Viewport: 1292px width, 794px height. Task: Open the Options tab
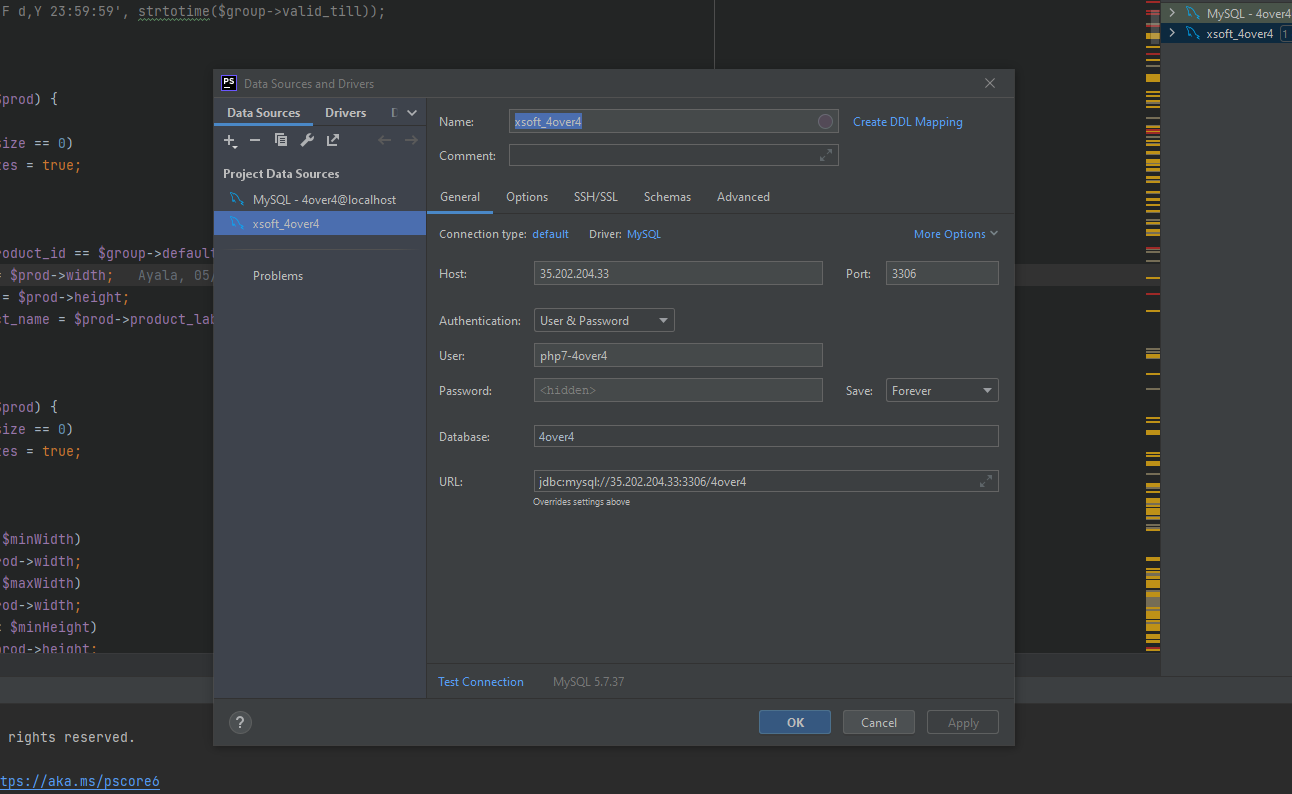click(527, 197)
